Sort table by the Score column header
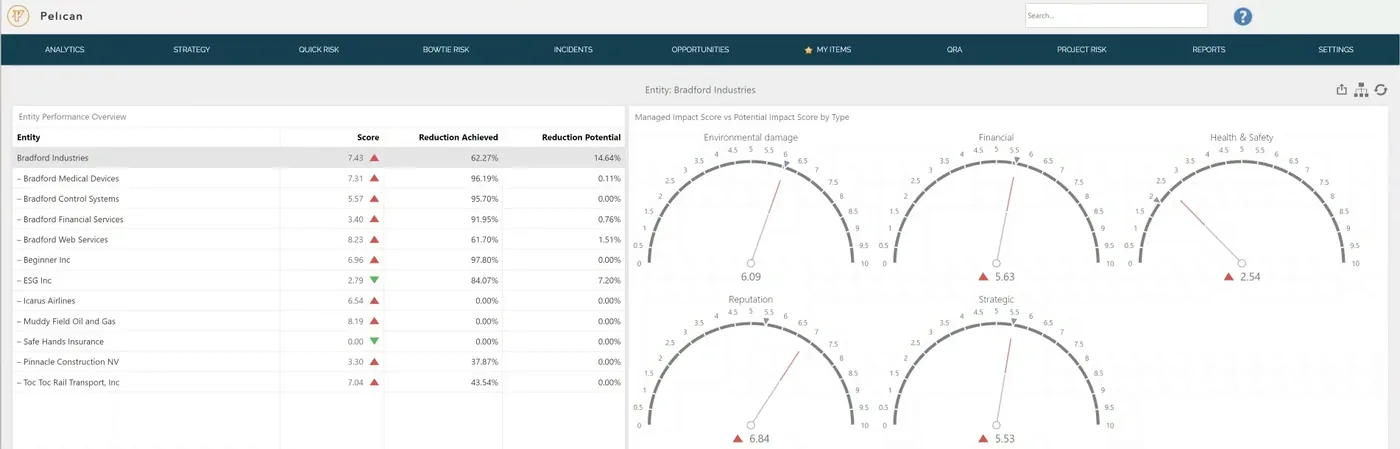Image resolution: width=1400 pixels, height=449 pixels. 368,137
